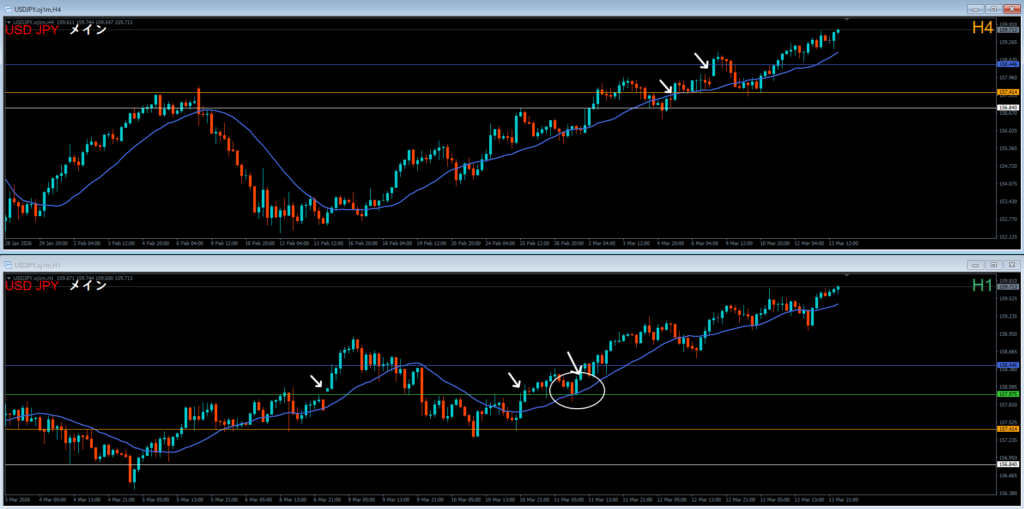Click the chart icon in the USDJPY H4 title bar
This screenshot has height=509, width=1024.
click(8, 8)
